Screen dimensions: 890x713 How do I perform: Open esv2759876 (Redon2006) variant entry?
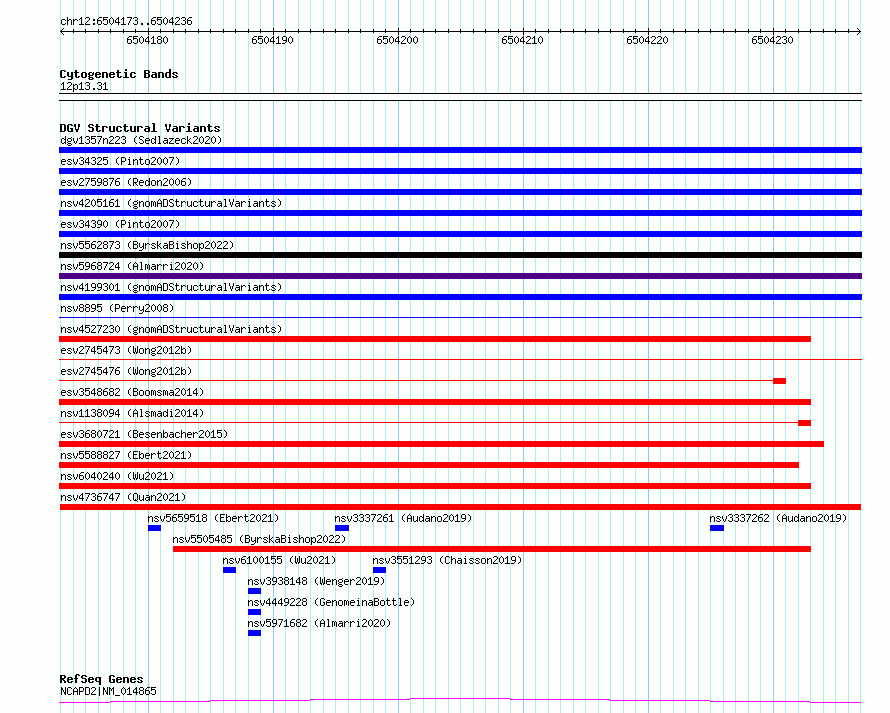tap(126, 182)
